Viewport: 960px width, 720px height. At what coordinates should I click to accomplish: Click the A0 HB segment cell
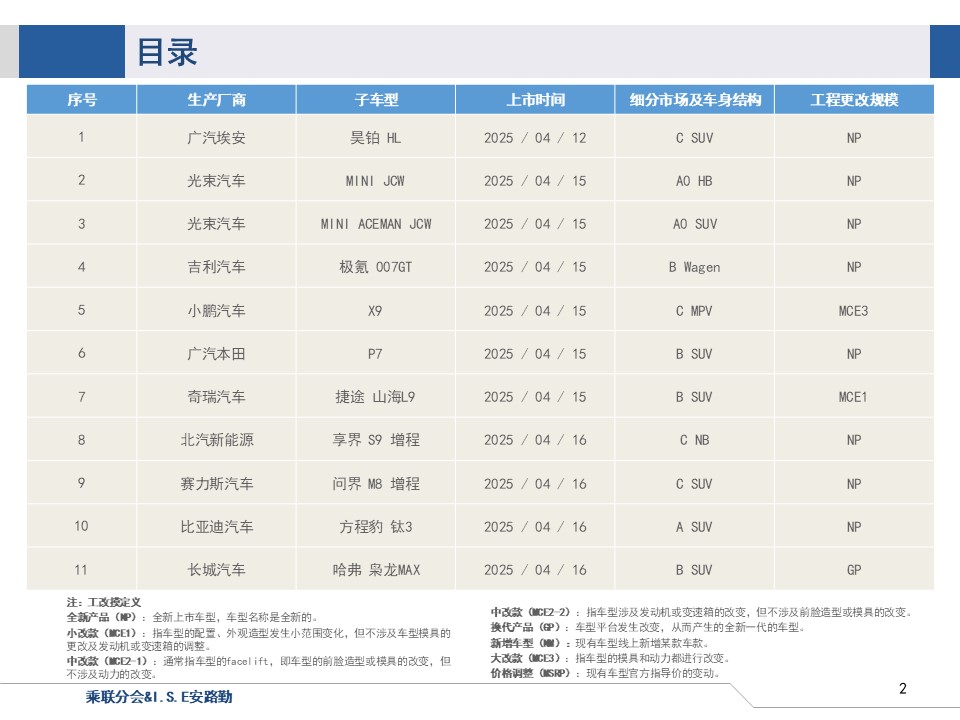[694, 181]
